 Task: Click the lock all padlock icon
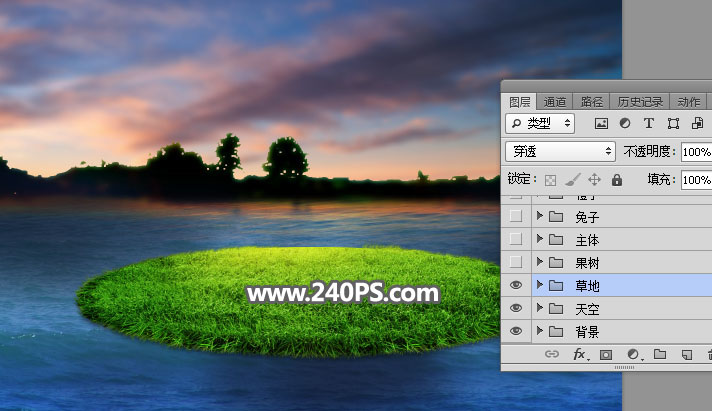[x=617, y=180]
